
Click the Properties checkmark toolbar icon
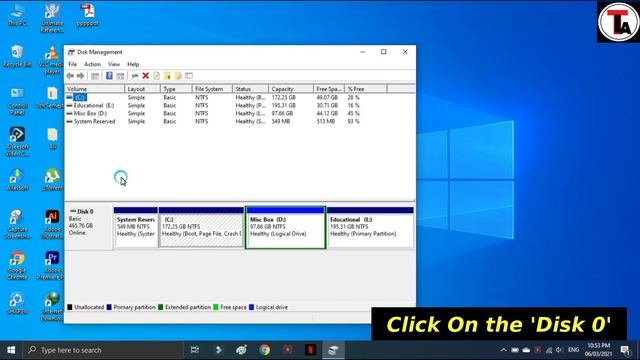(x=156, y=76)
